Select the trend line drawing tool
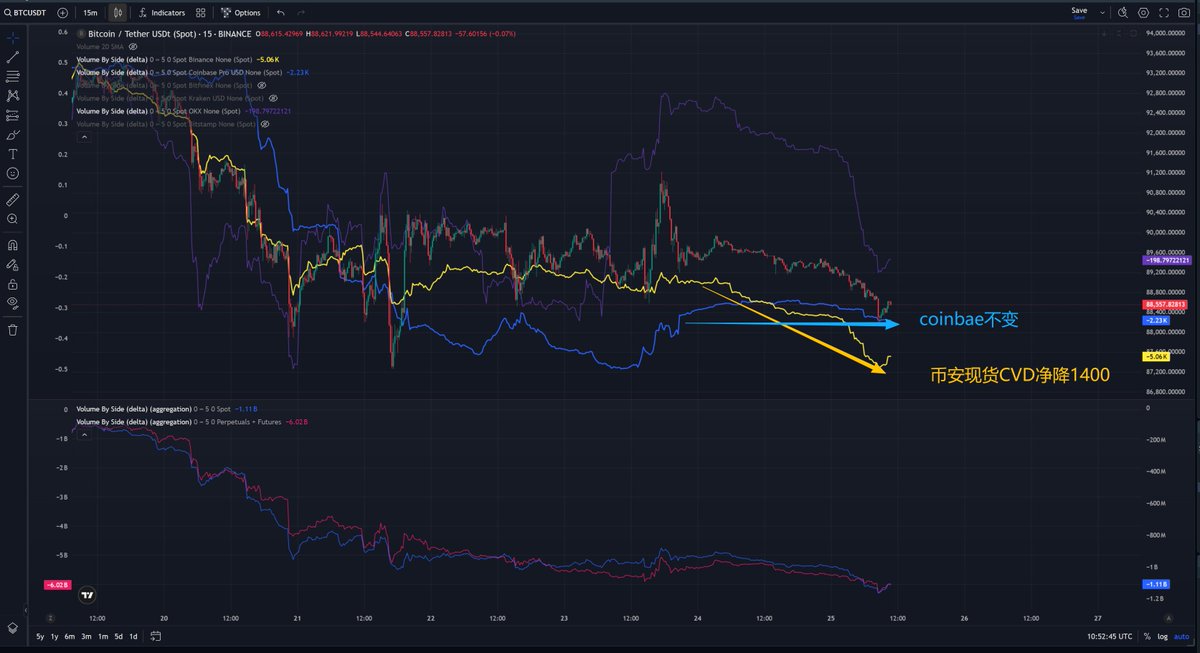The height and width of the screenshot is (653, 1200). click(x=13, y=57)
